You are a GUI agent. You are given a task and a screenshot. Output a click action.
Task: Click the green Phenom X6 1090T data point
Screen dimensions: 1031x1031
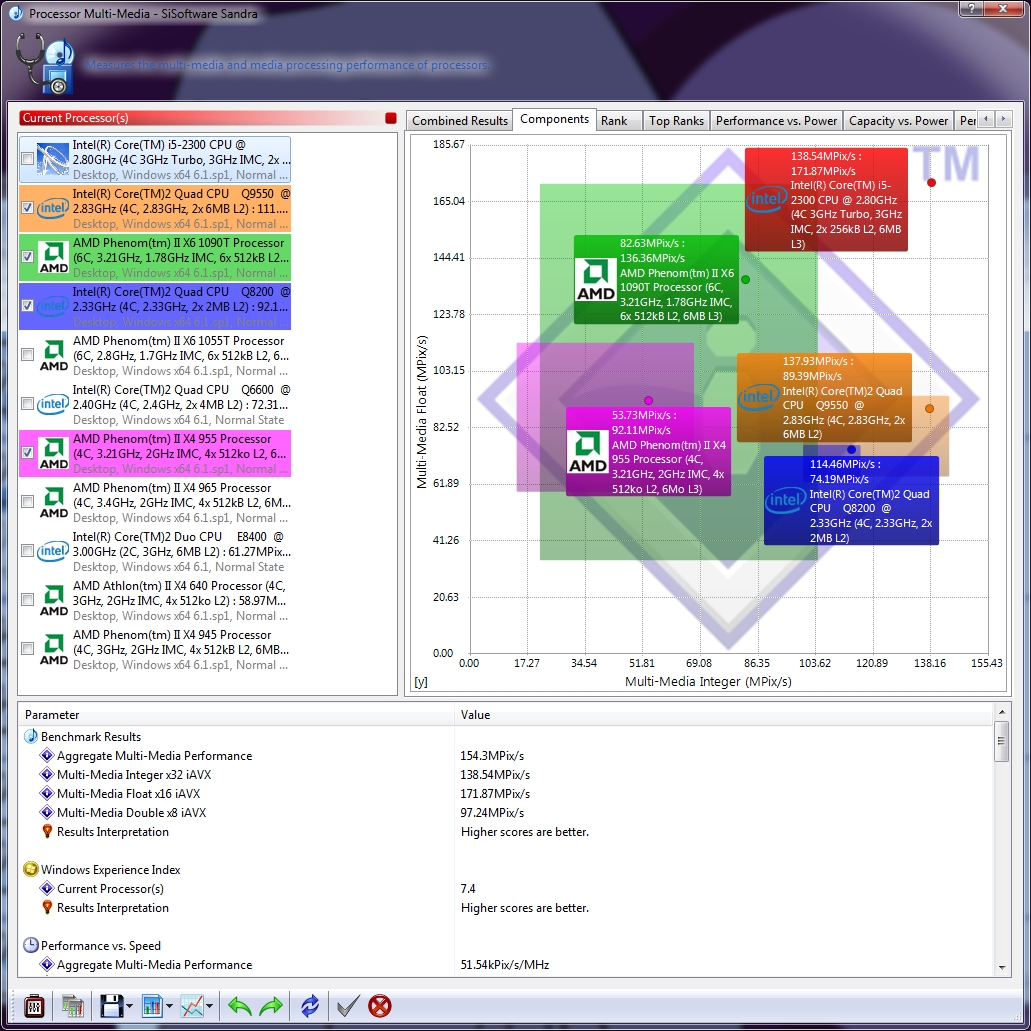[x=746, y=279]
